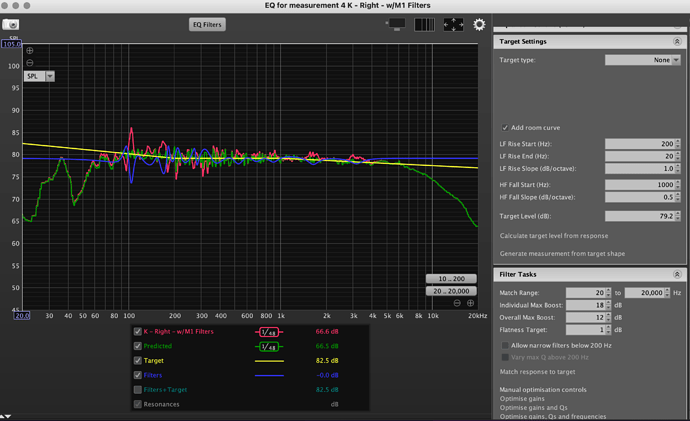Click the 105.0 top axis limit box

[11, 44]
